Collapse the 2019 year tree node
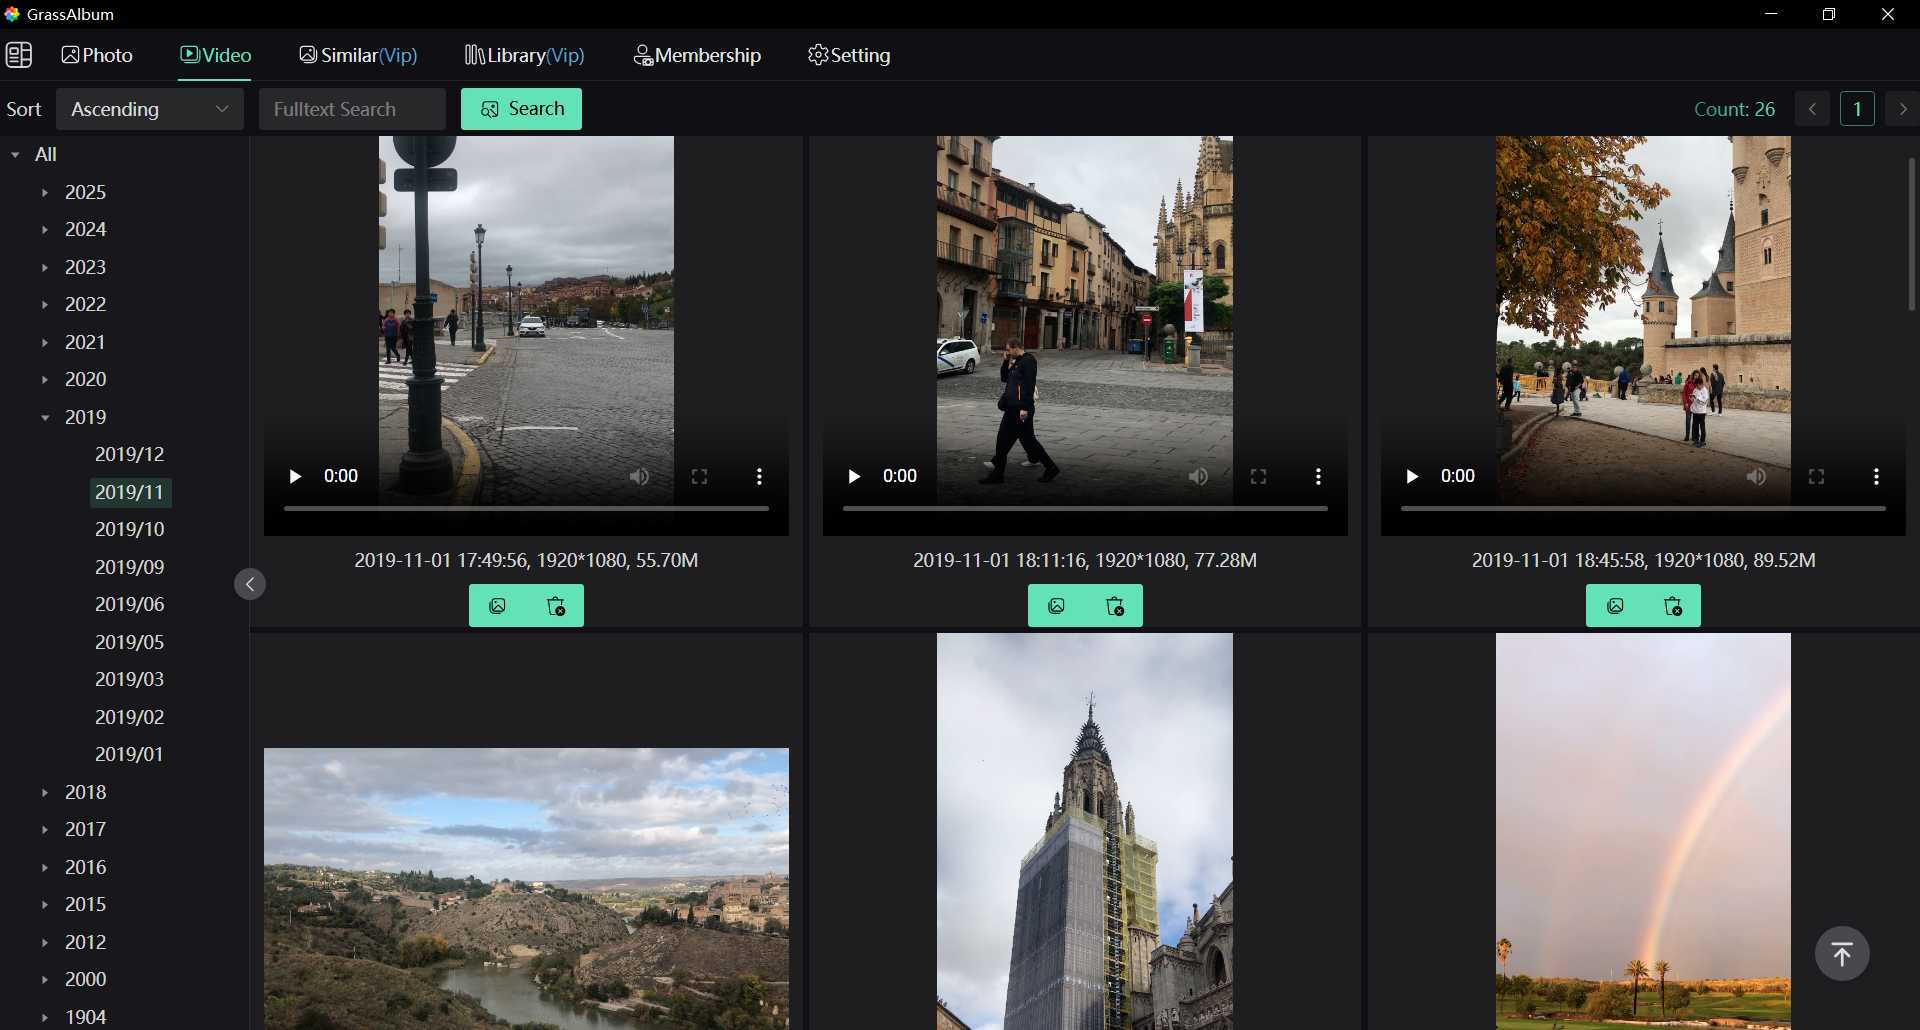The height and width of the screenshot is (1030, 1920). tap(45, 417)
